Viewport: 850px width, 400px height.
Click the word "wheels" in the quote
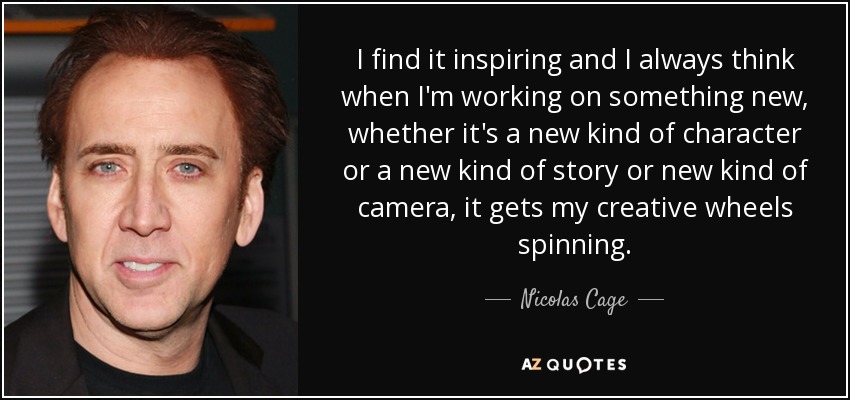point(748,207)
